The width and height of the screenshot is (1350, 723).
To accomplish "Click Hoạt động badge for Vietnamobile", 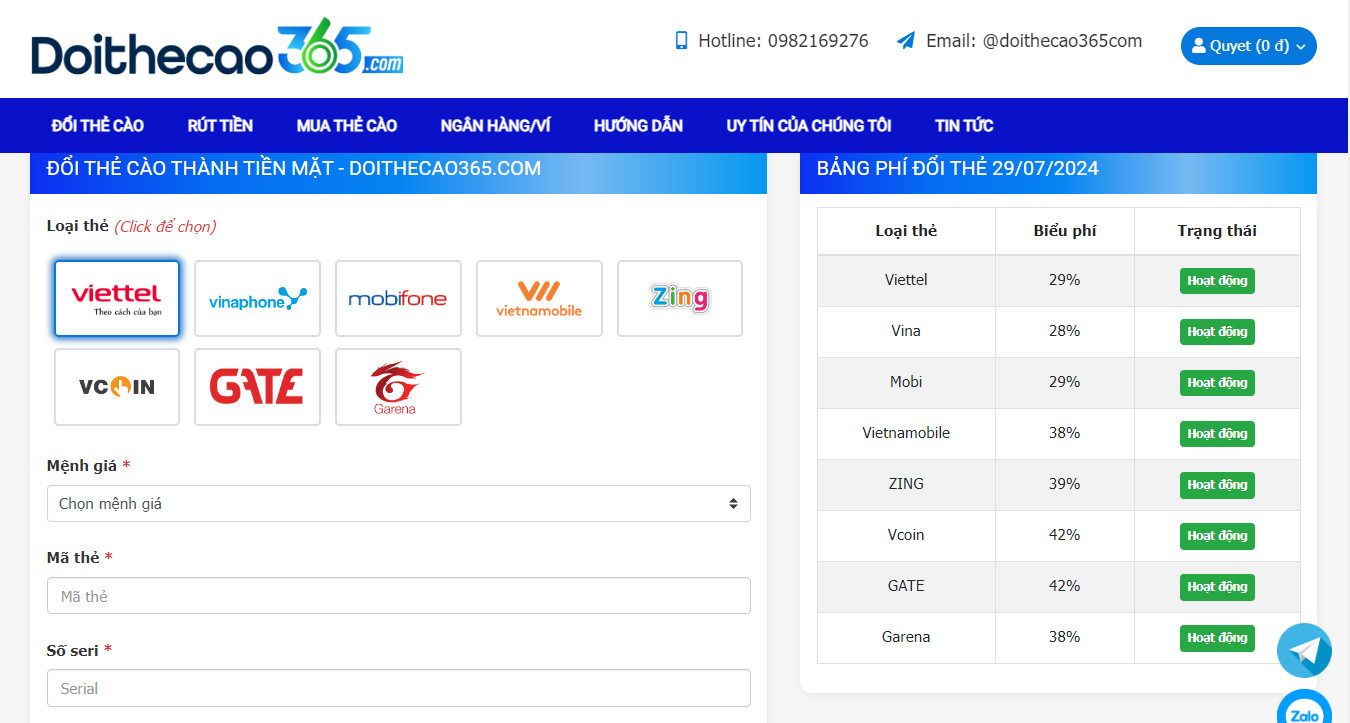I will click(1217, 434).
